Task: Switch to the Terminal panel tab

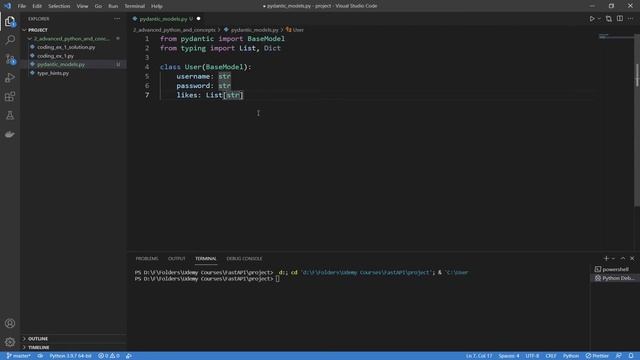Action: 206,259
